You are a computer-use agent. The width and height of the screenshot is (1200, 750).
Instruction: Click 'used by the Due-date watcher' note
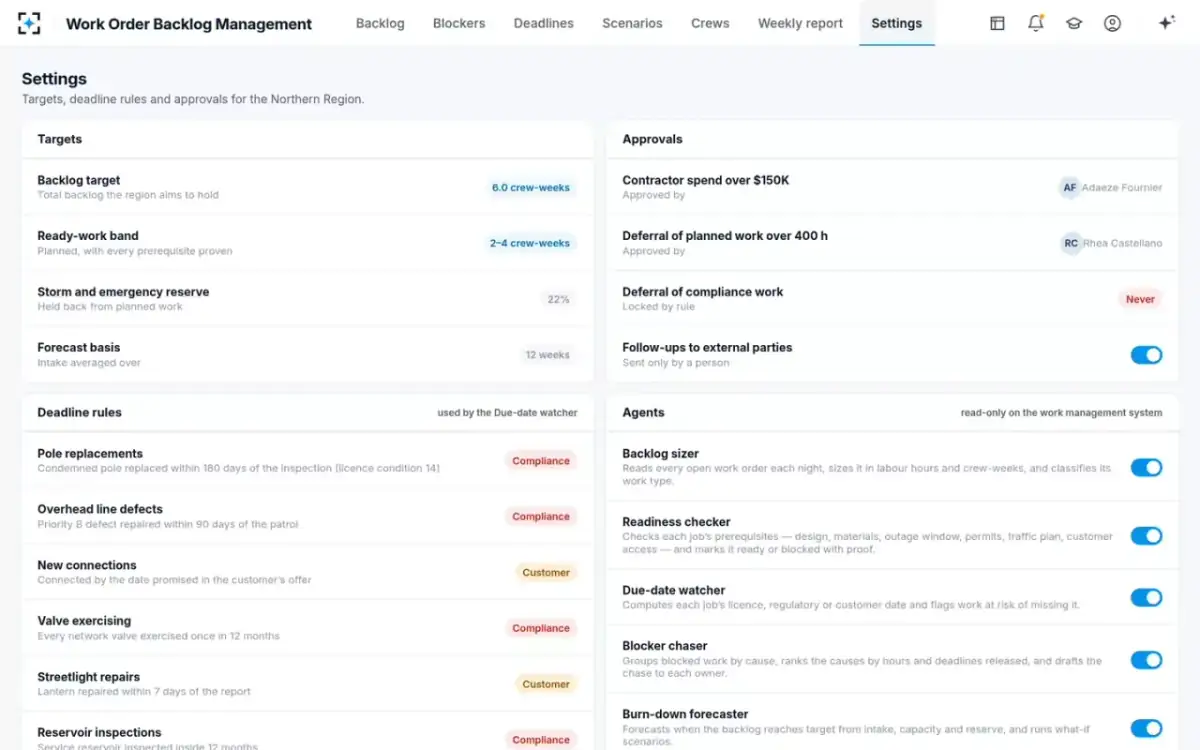508,413
